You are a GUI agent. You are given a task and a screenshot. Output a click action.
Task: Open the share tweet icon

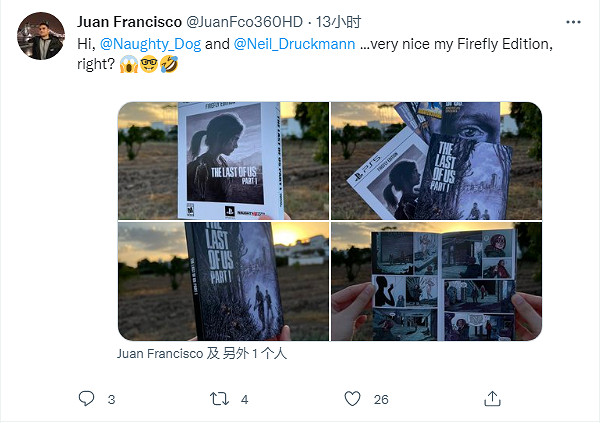(x=490, y=399)
